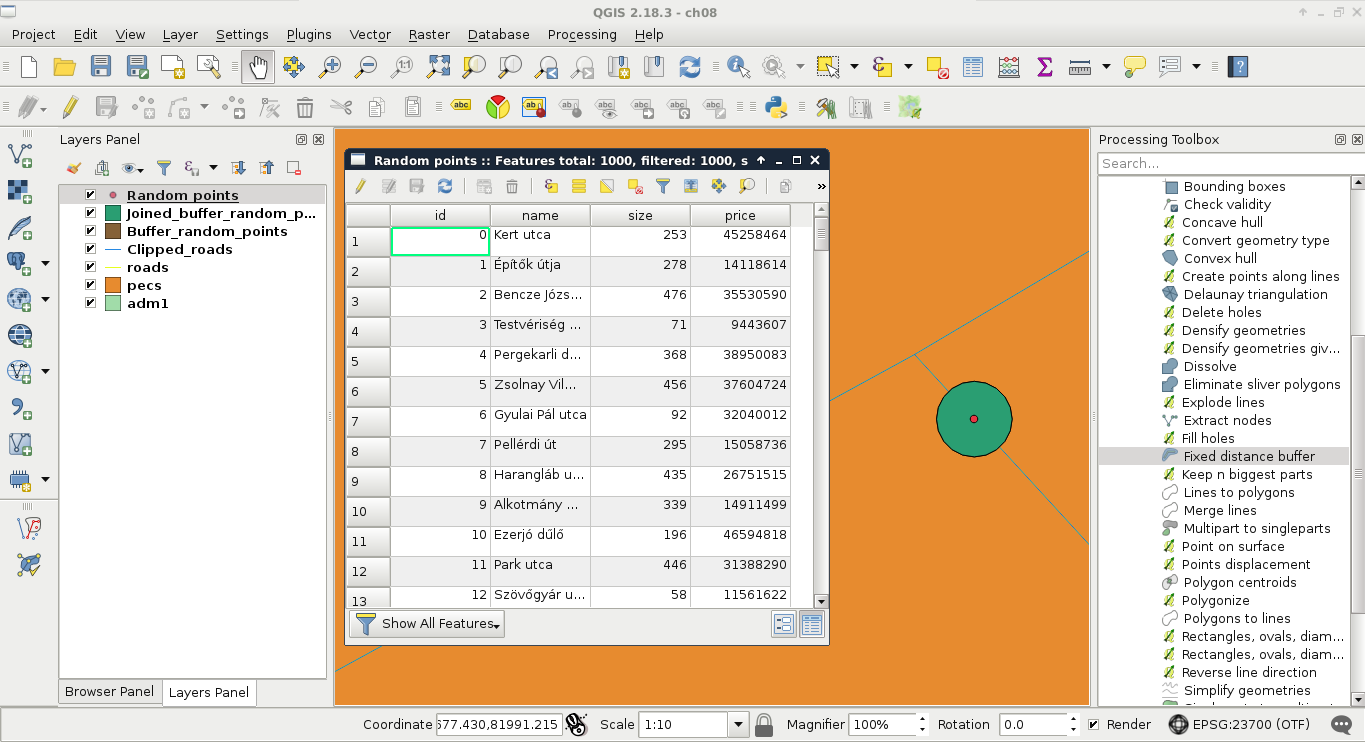Open the Python console icon
This screenshot has width=1365, height=742.
coord(774,107)
